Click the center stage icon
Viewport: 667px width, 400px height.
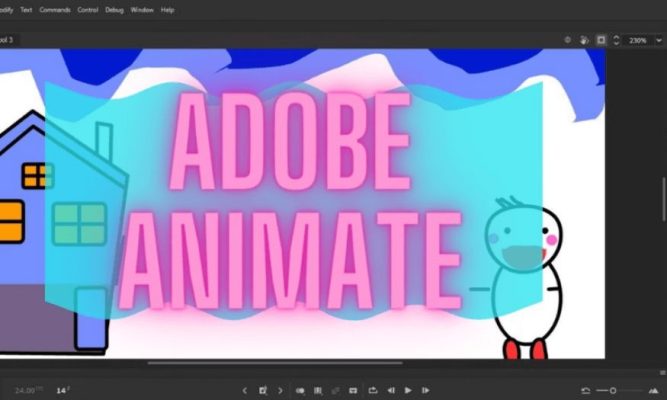(568, 40)
